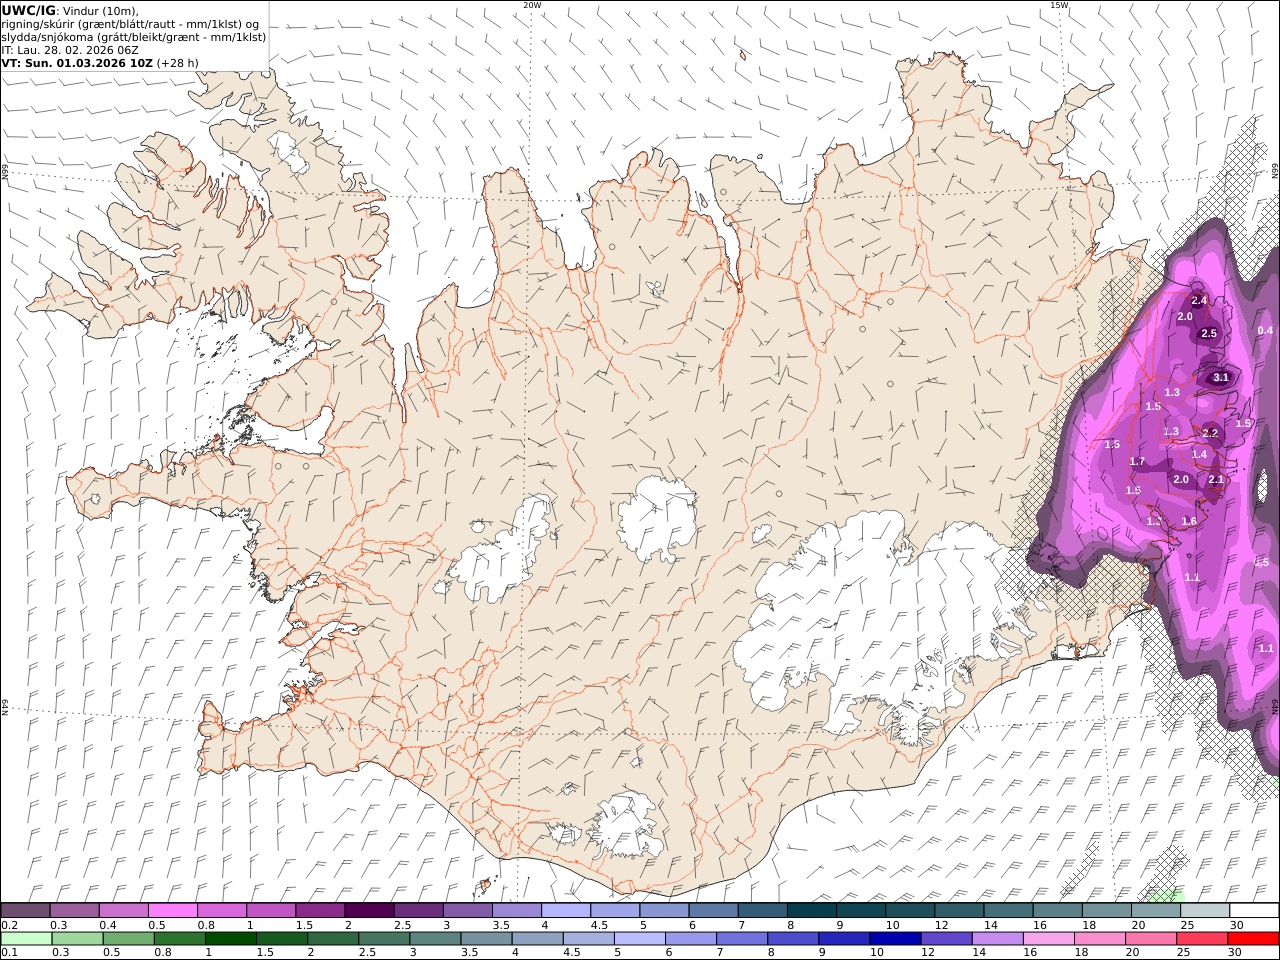Select the darkest green 1–1.5 rain swatch
This screenshot has height=960, width=1280.
[231, 939]
